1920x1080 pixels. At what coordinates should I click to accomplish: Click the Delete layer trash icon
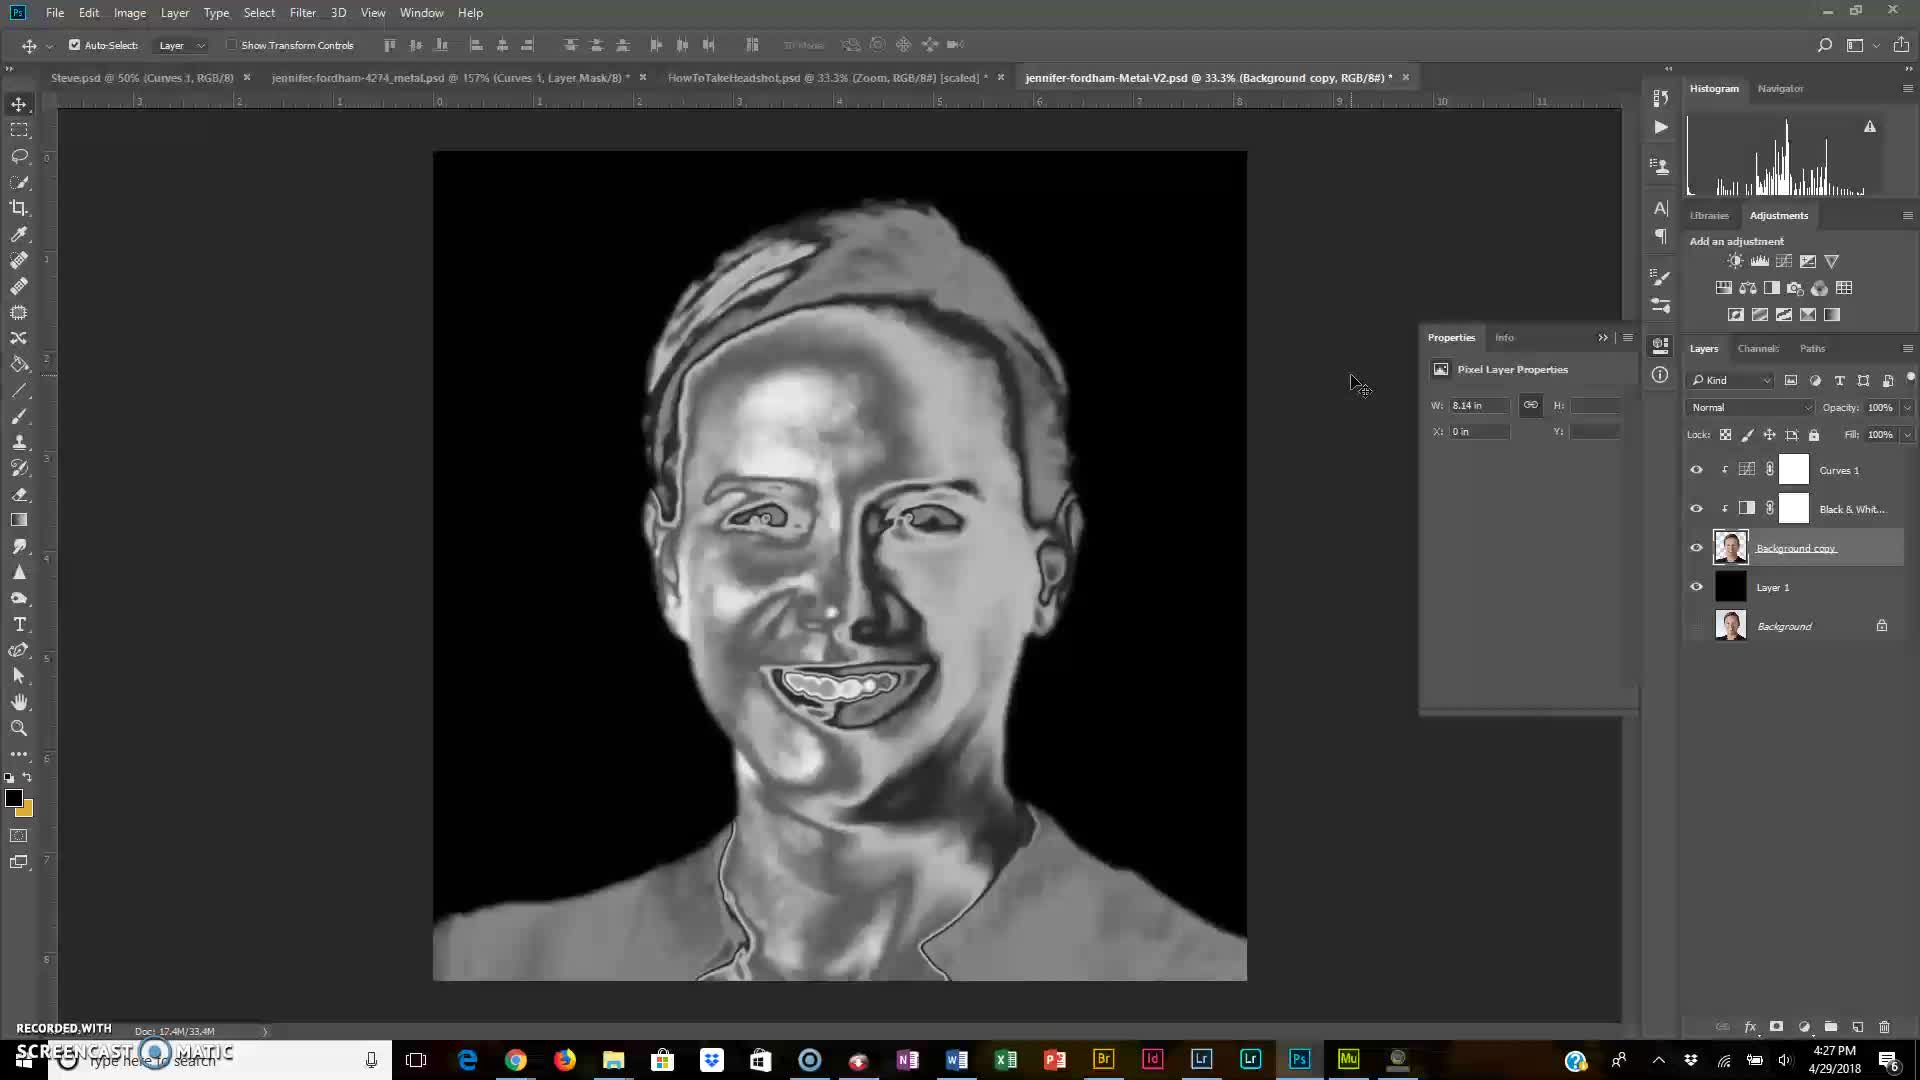pyautogui.click(x=1884, y=1027)
